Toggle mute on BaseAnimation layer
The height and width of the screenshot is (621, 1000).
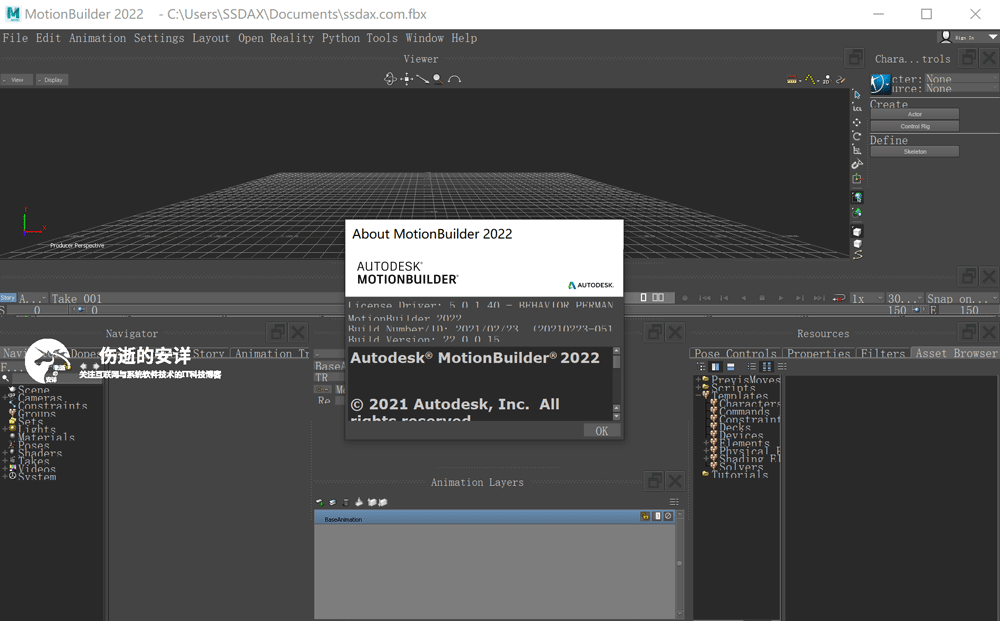click(668, 516)
